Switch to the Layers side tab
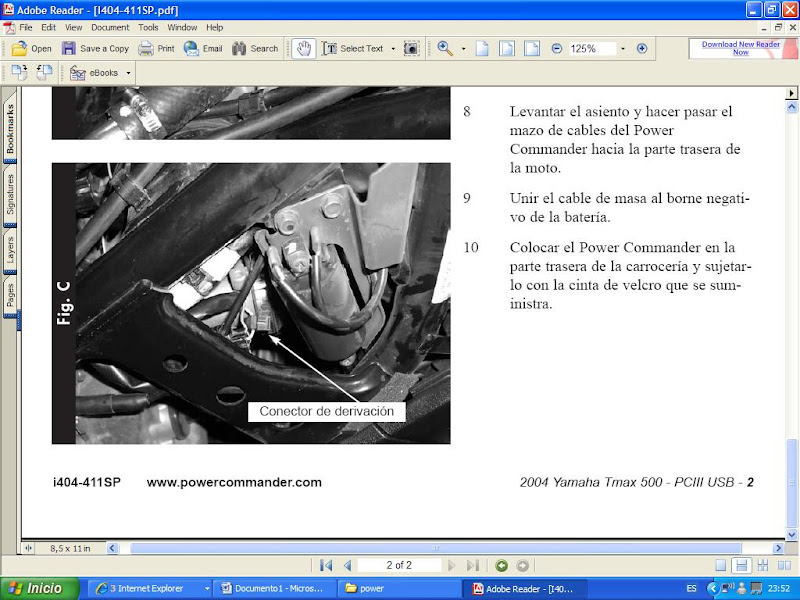This screenshot has height=600, width=800. coord(10,250)
